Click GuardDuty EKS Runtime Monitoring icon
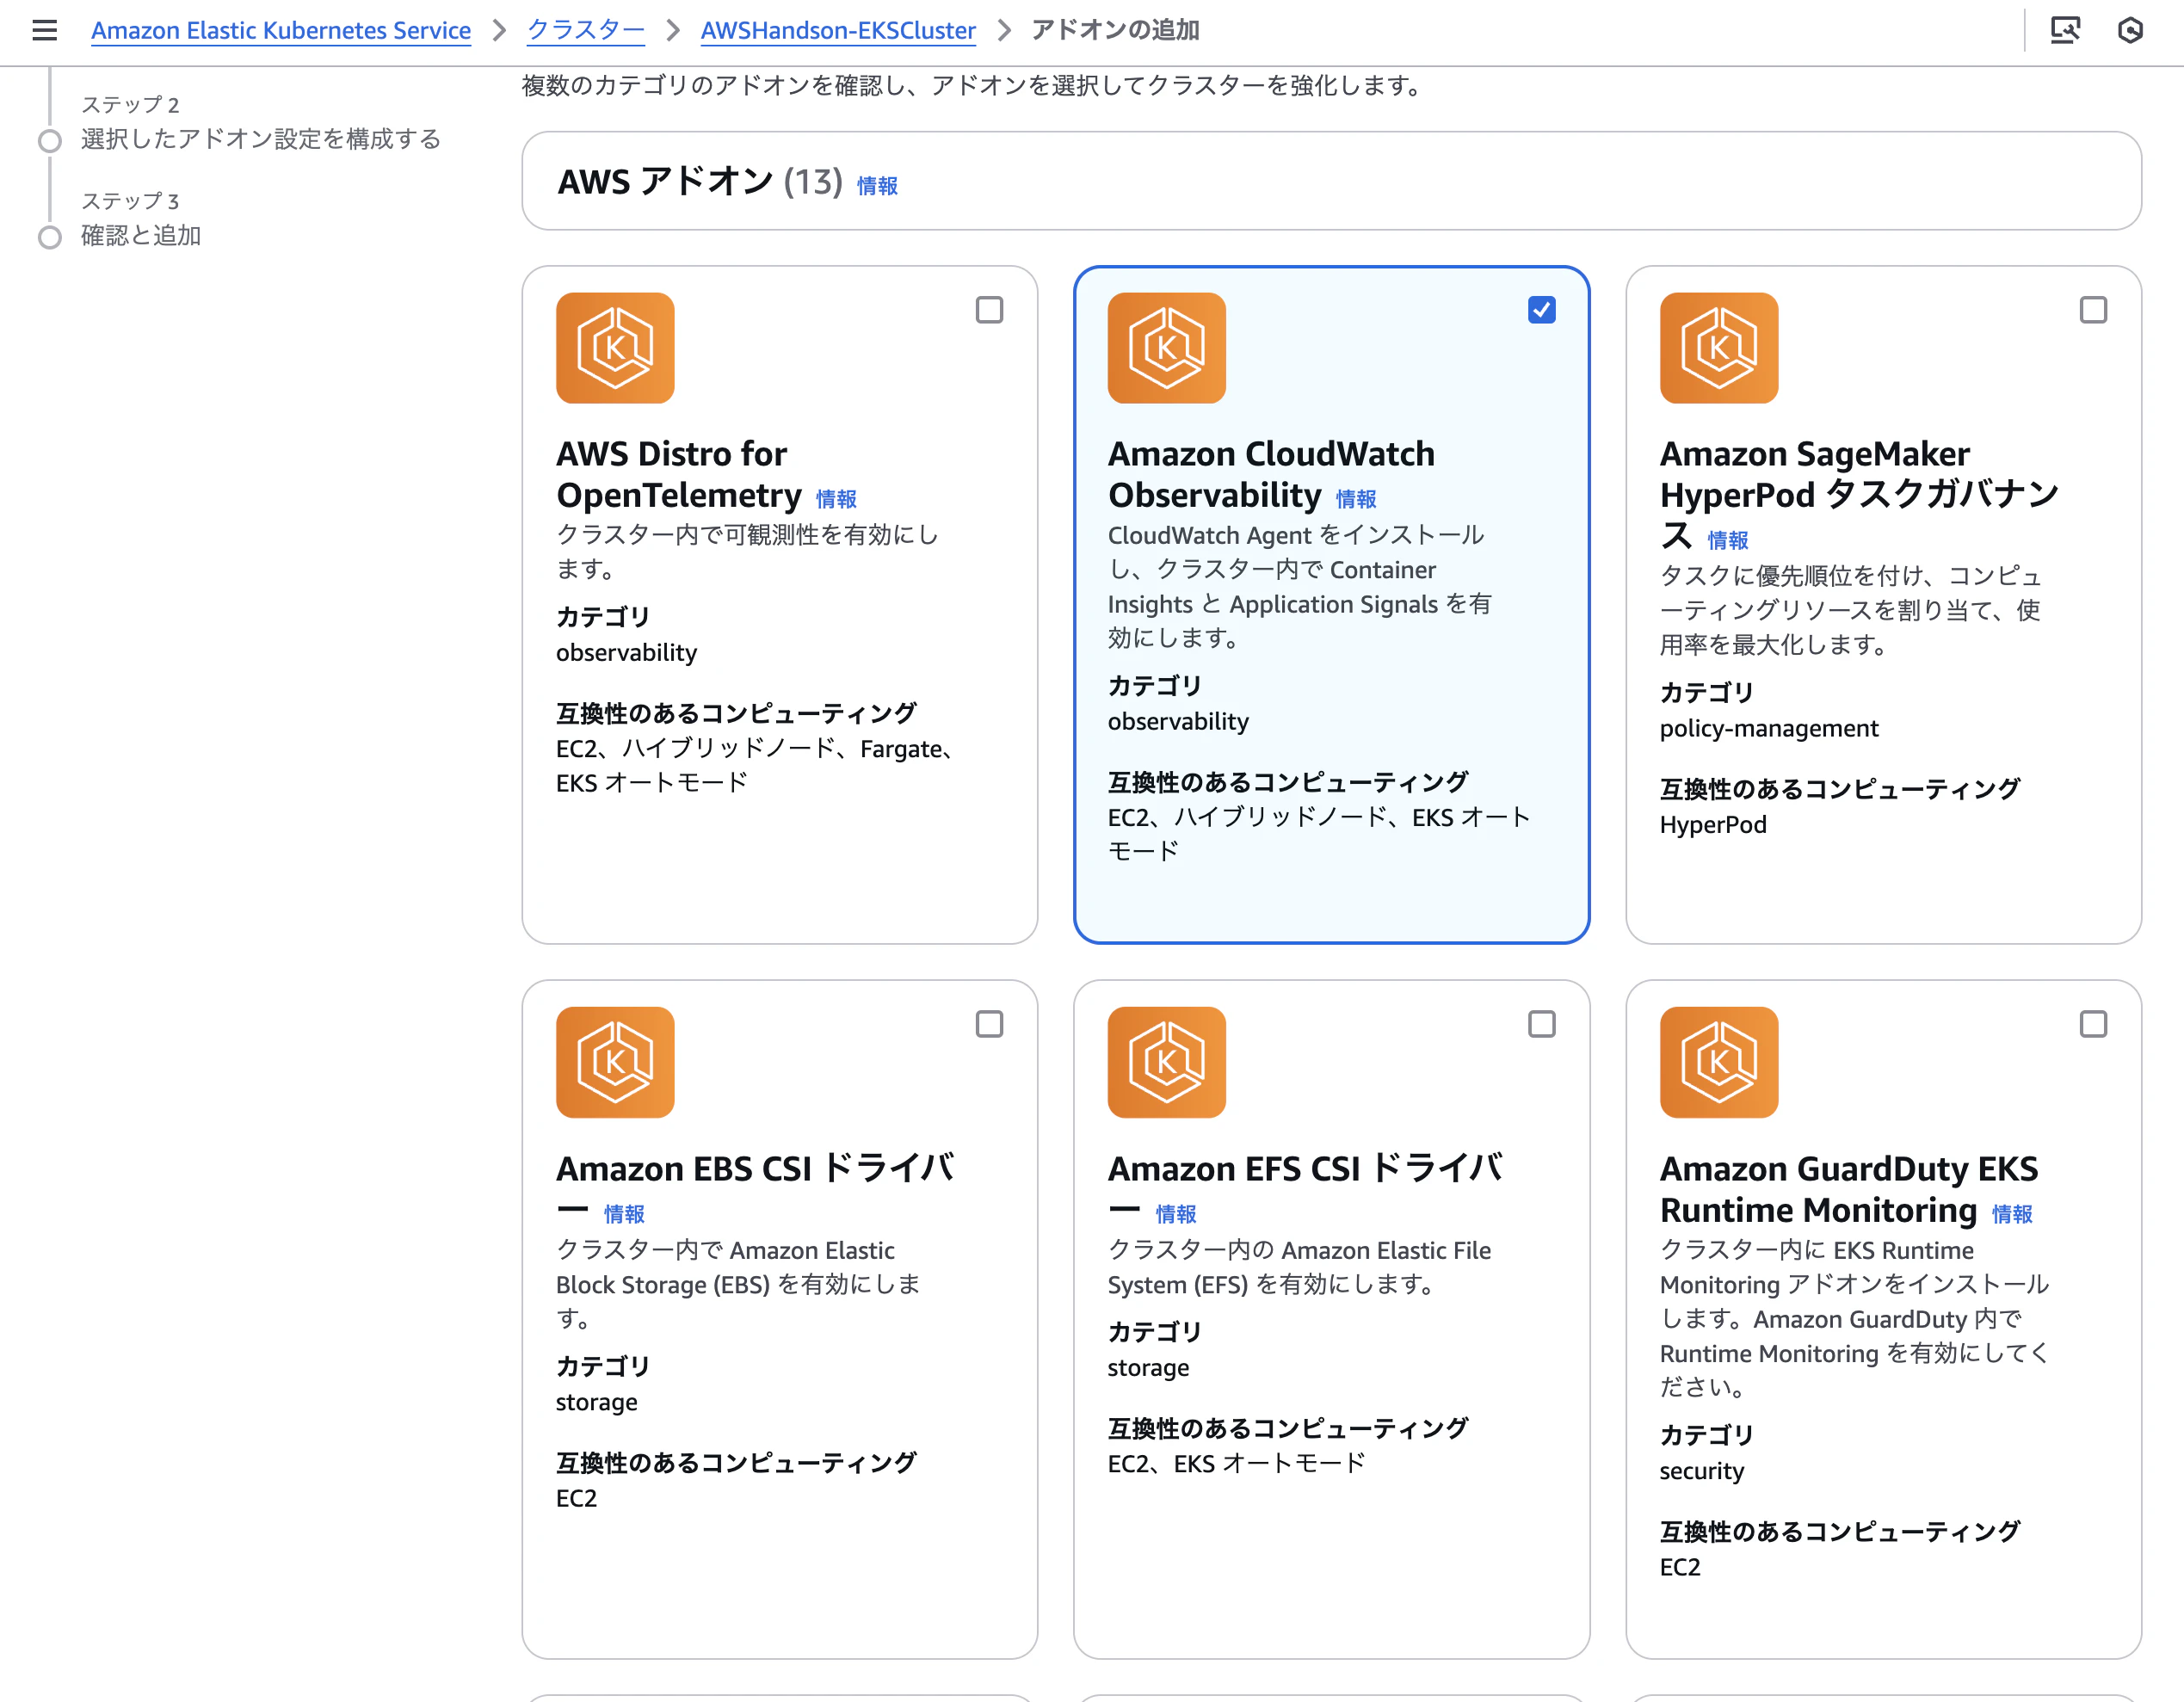Viewport: 2184px width, 1702px height. (x=1718, y=1062)
